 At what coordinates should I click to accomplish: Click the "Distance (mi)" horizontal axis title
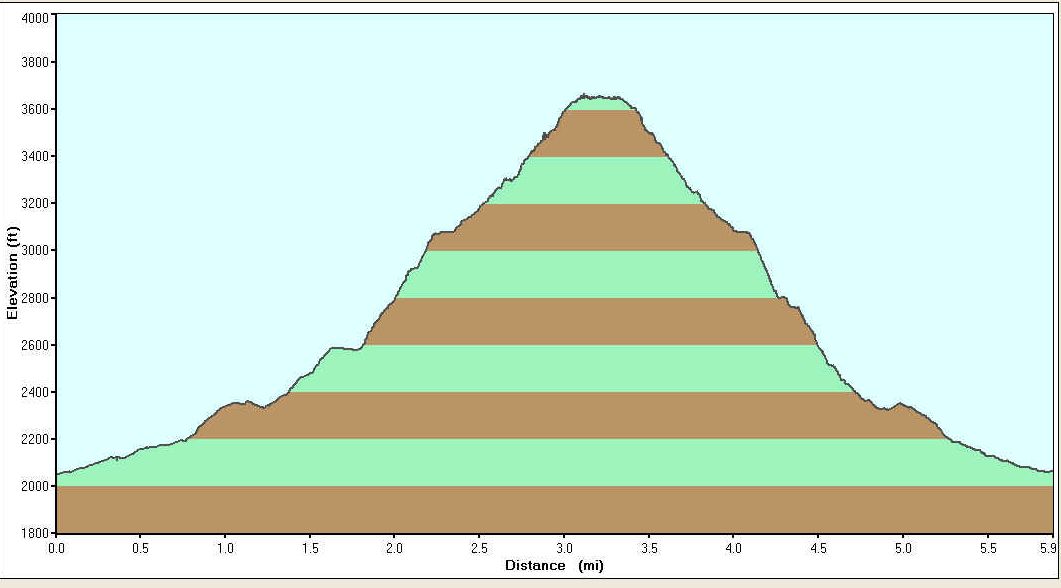coord(554,565)
